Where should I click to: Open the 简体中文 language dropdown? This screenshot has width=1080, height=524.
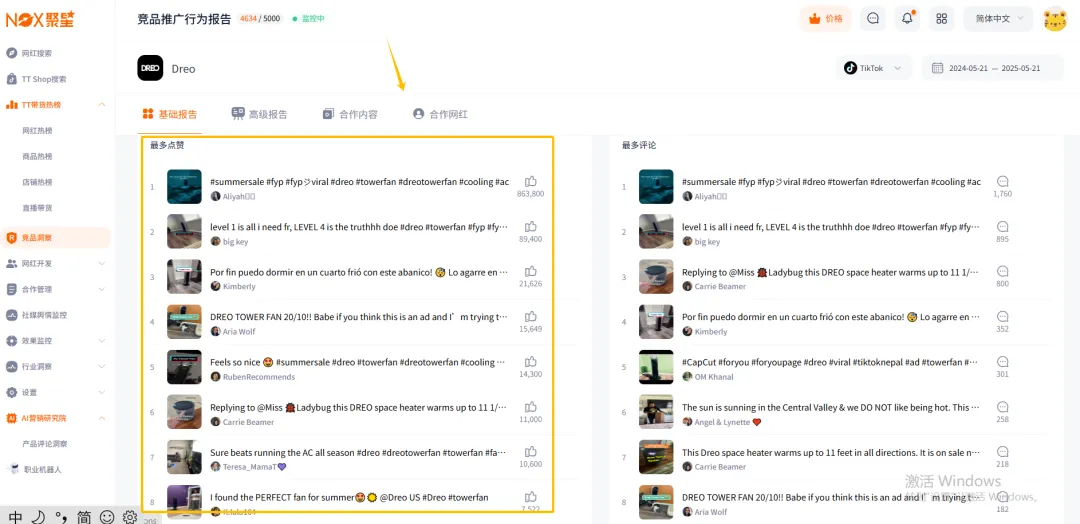click(x=998, y=19)
